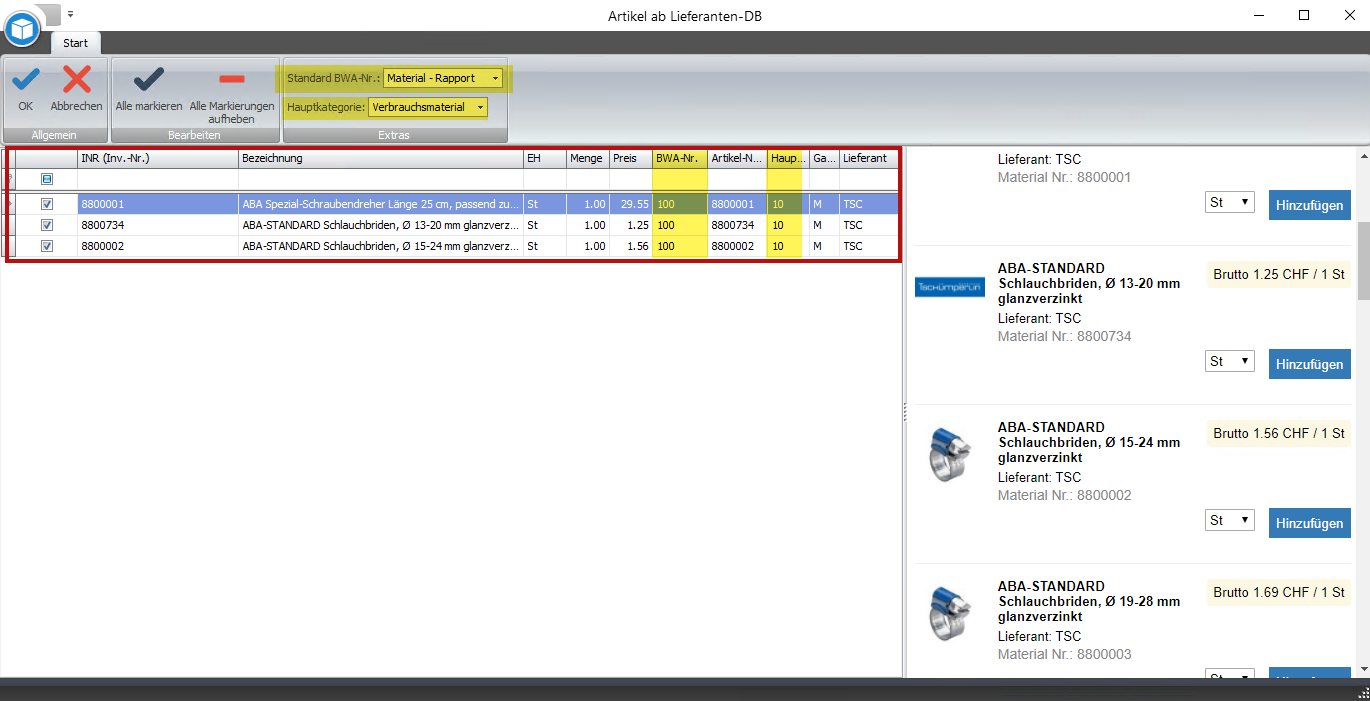Image resolution: width=1370 pixels, height=701 pixels.
Task: Click the Bezeichnung filter row input cell
Action: pos(381,179)
